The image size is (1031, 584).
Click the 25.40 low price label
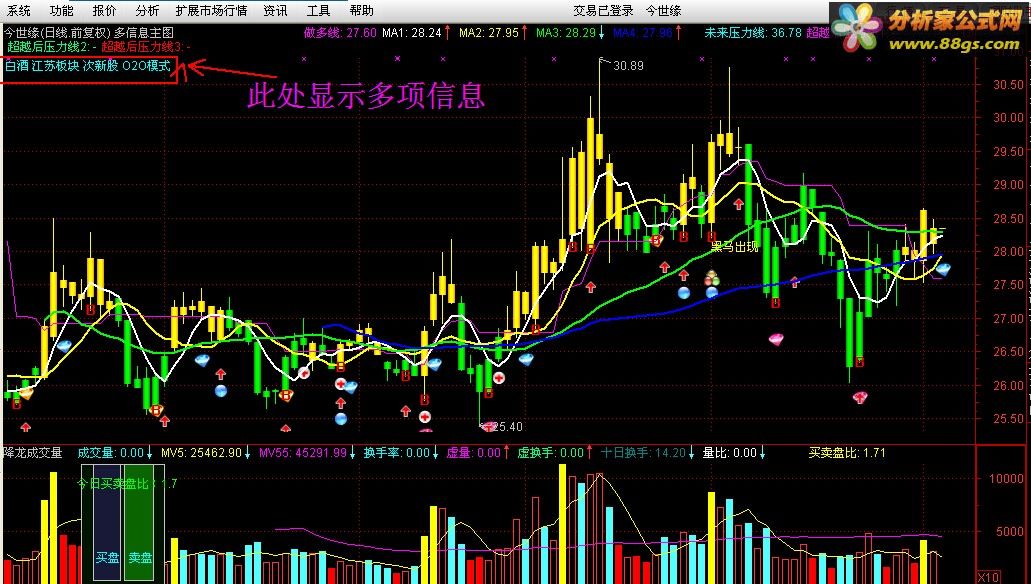coord(508,426)
